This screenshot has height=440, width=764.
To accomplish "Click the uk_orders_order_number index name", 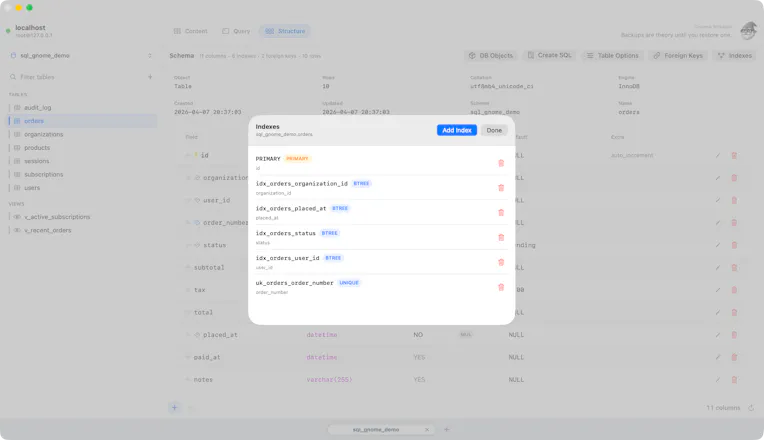I will point(294,283).
